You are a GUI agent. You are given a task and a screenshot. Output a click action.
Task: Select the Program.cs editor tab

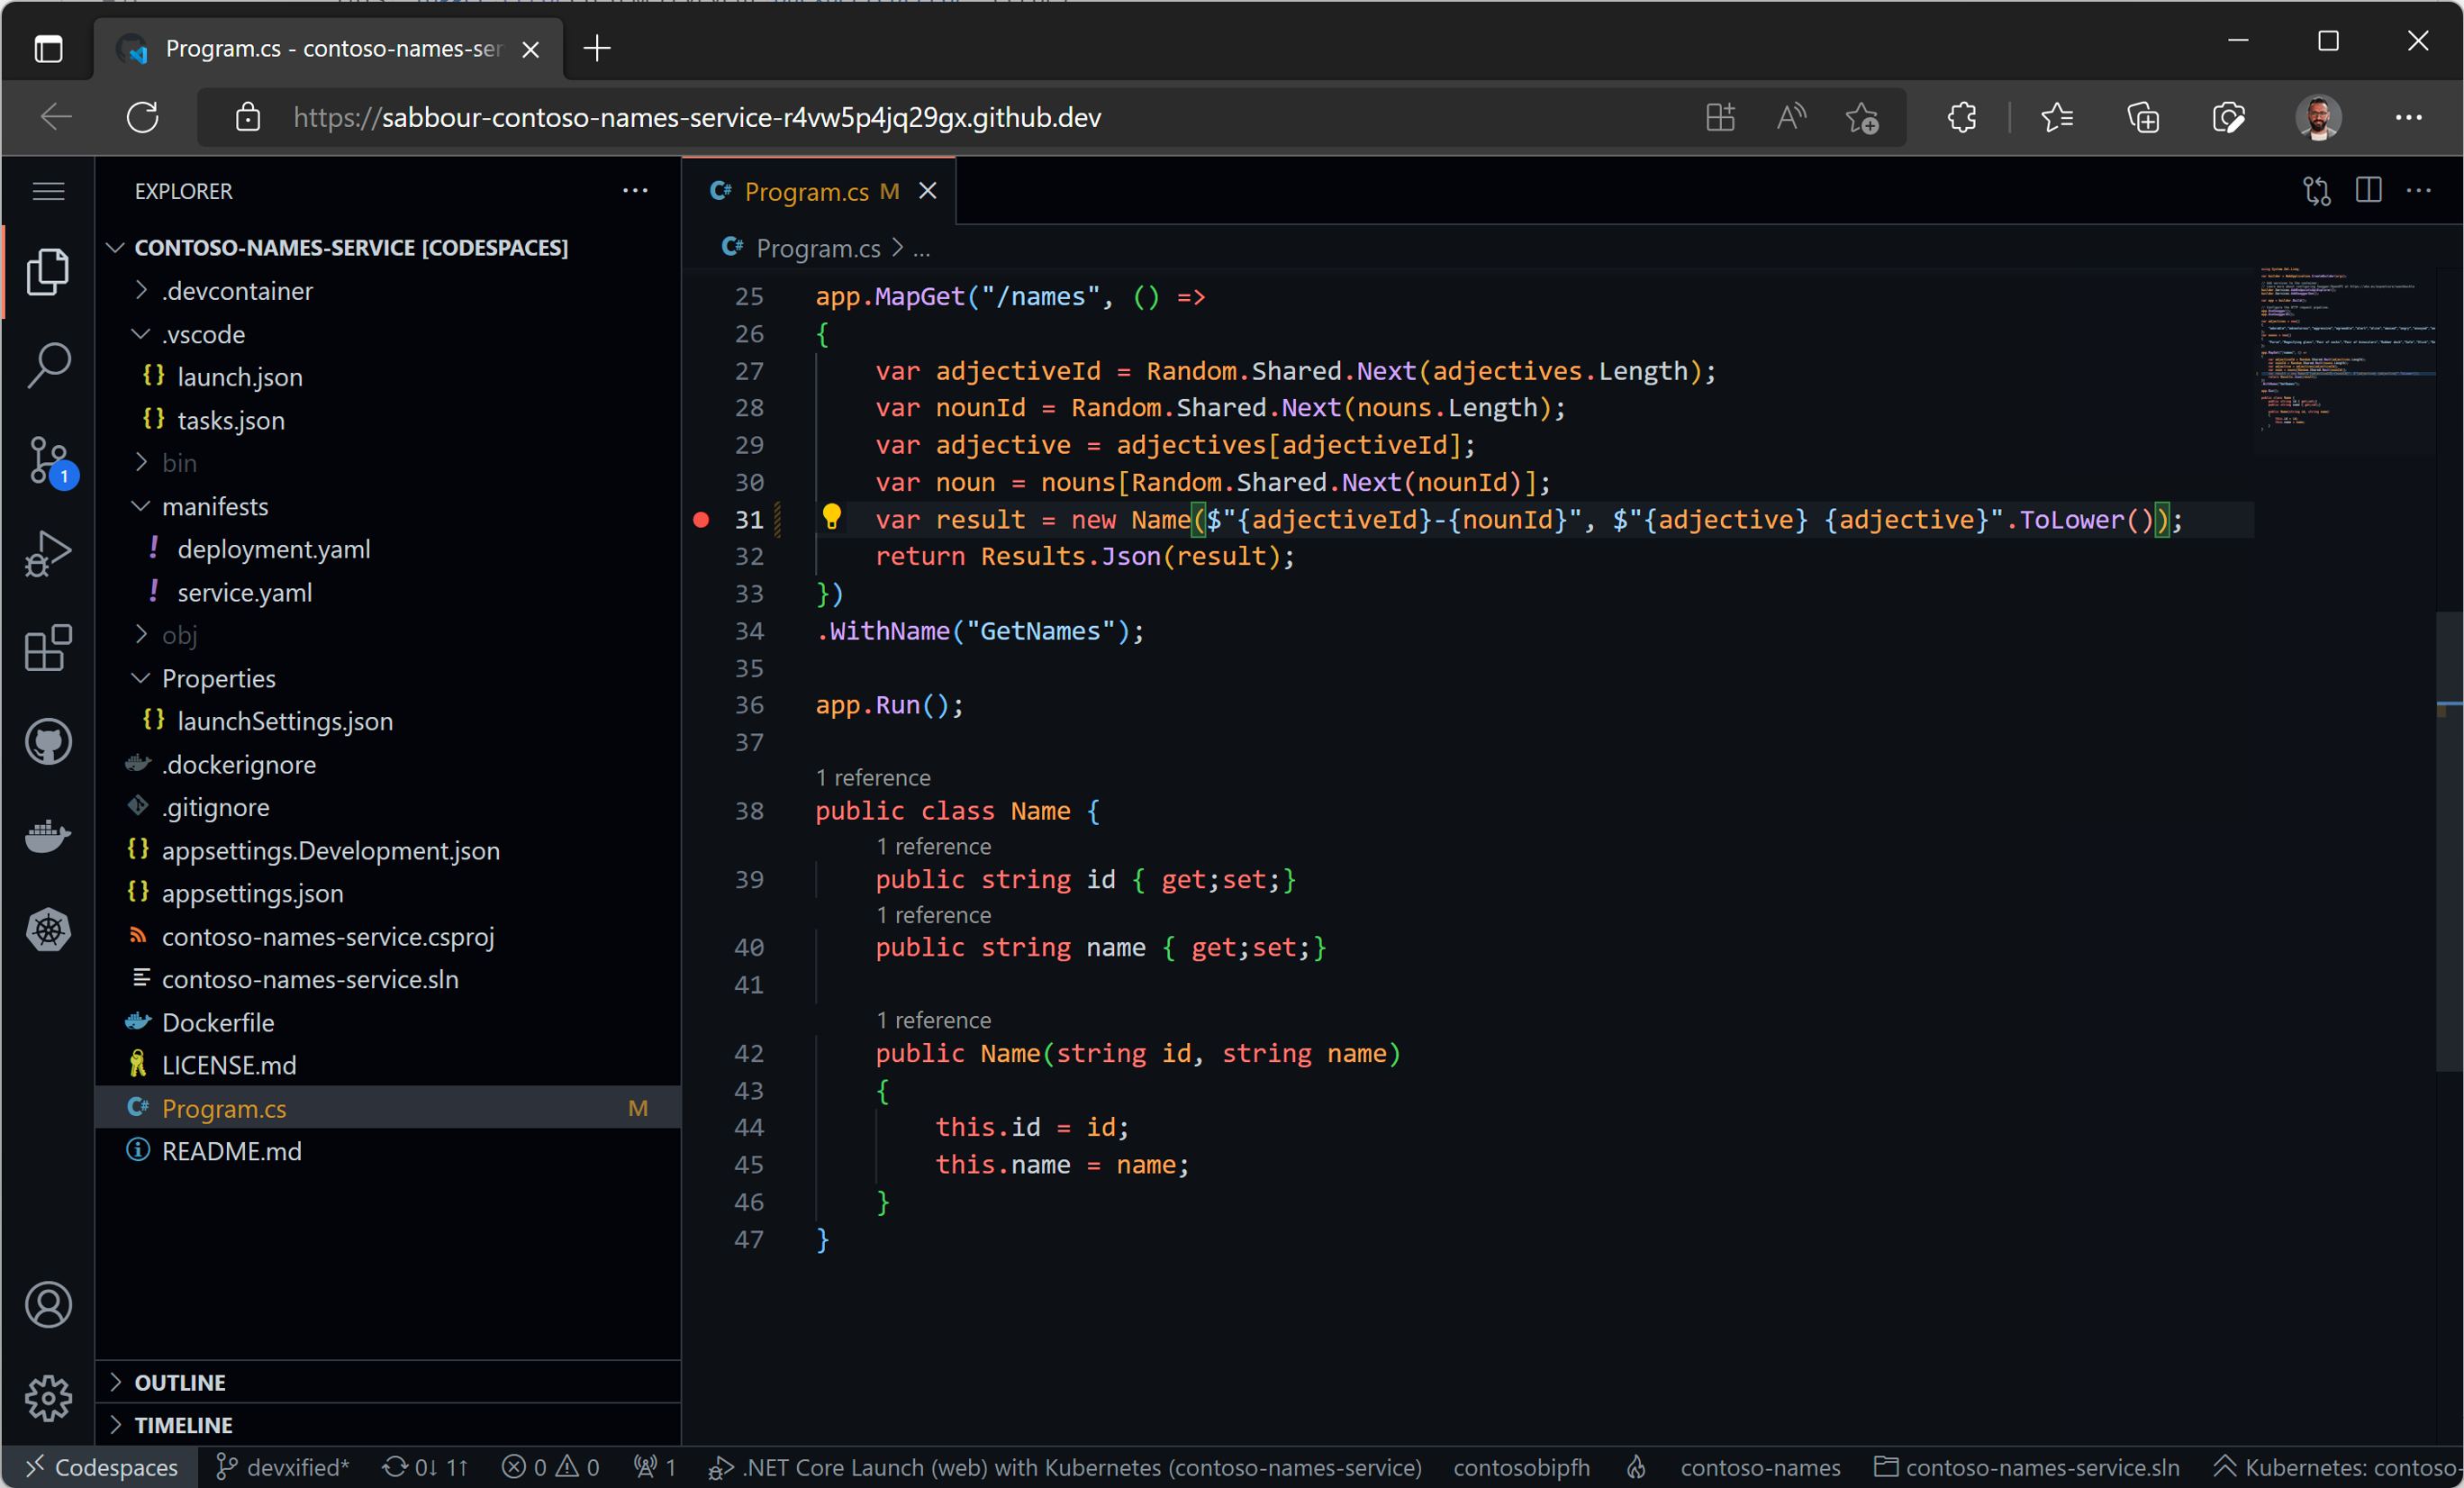(x=806, y=191)
